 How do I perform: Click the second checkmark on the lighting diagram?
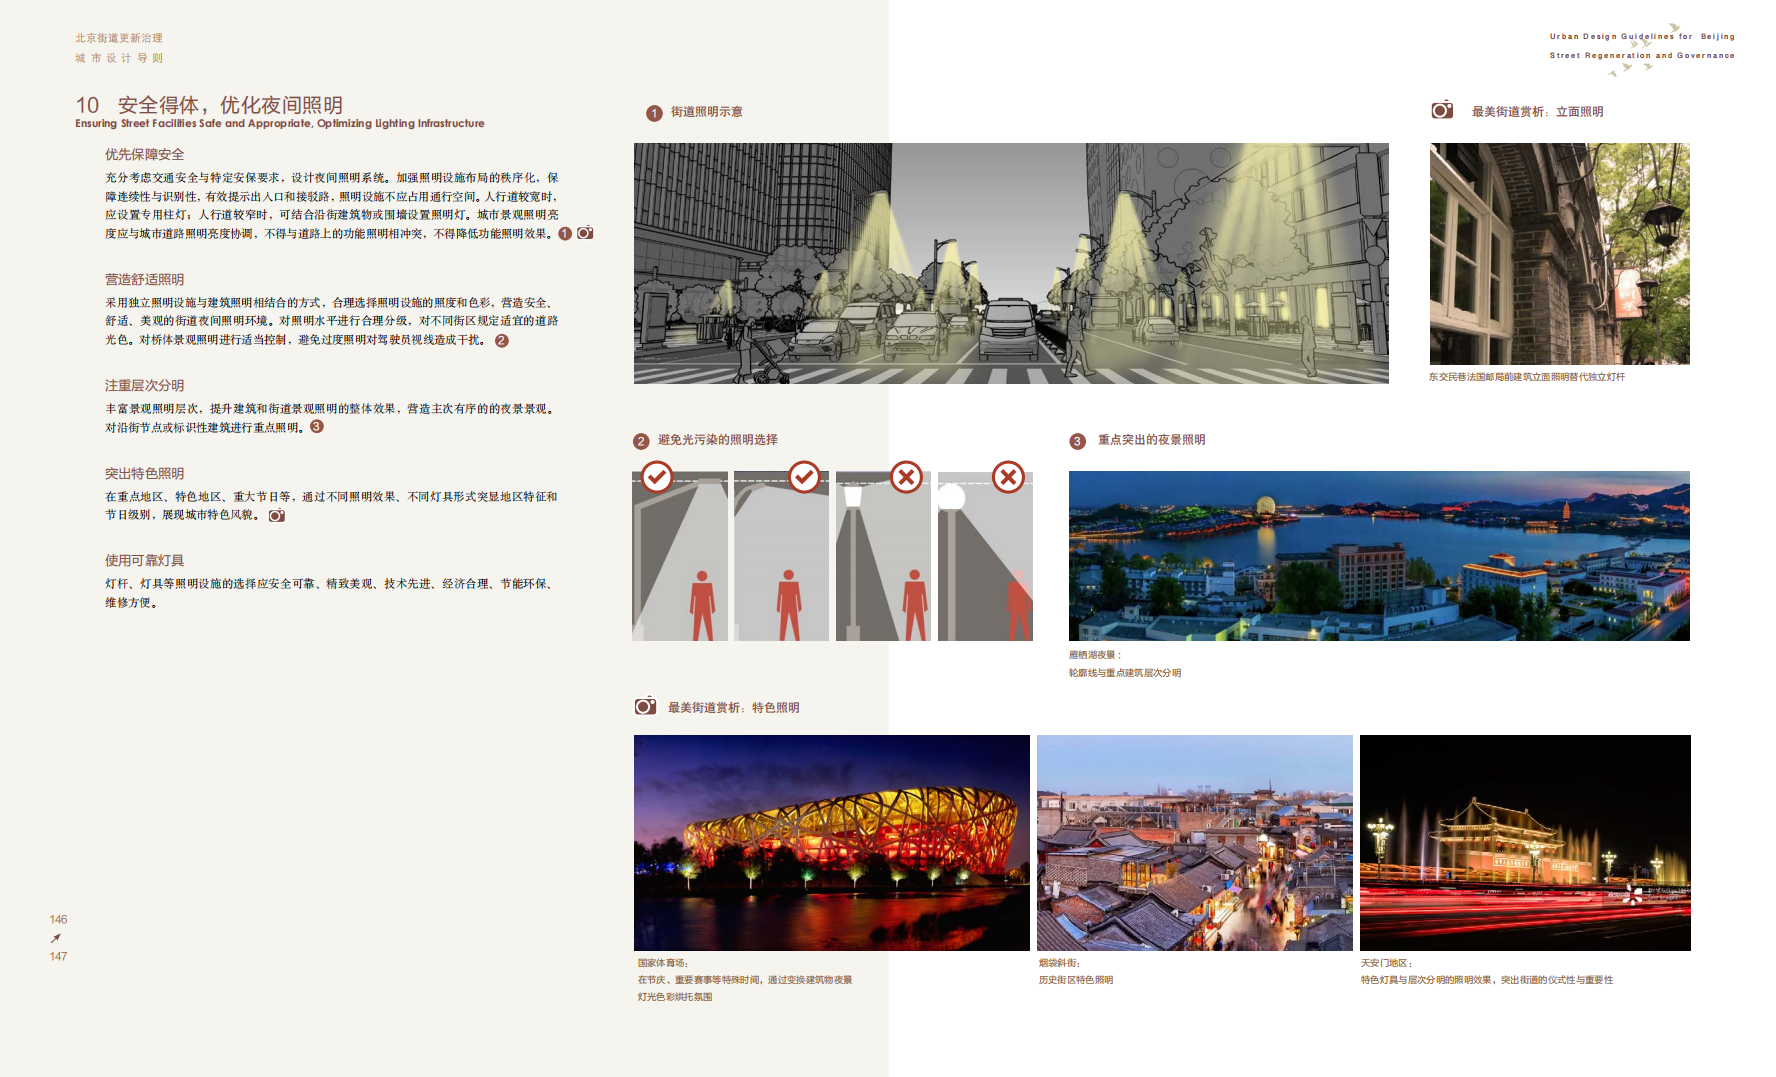pos(804,477)
